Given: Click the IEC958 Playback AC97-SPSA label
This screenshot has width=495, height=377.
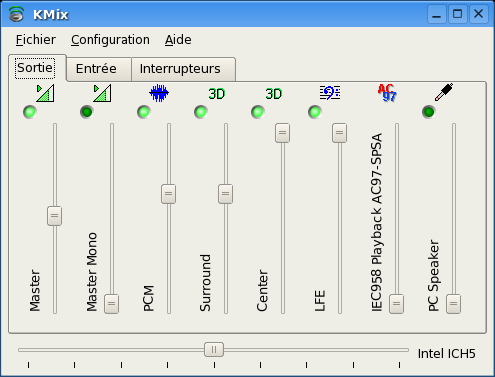Looking at the screenshot, I should click(376, 222).
